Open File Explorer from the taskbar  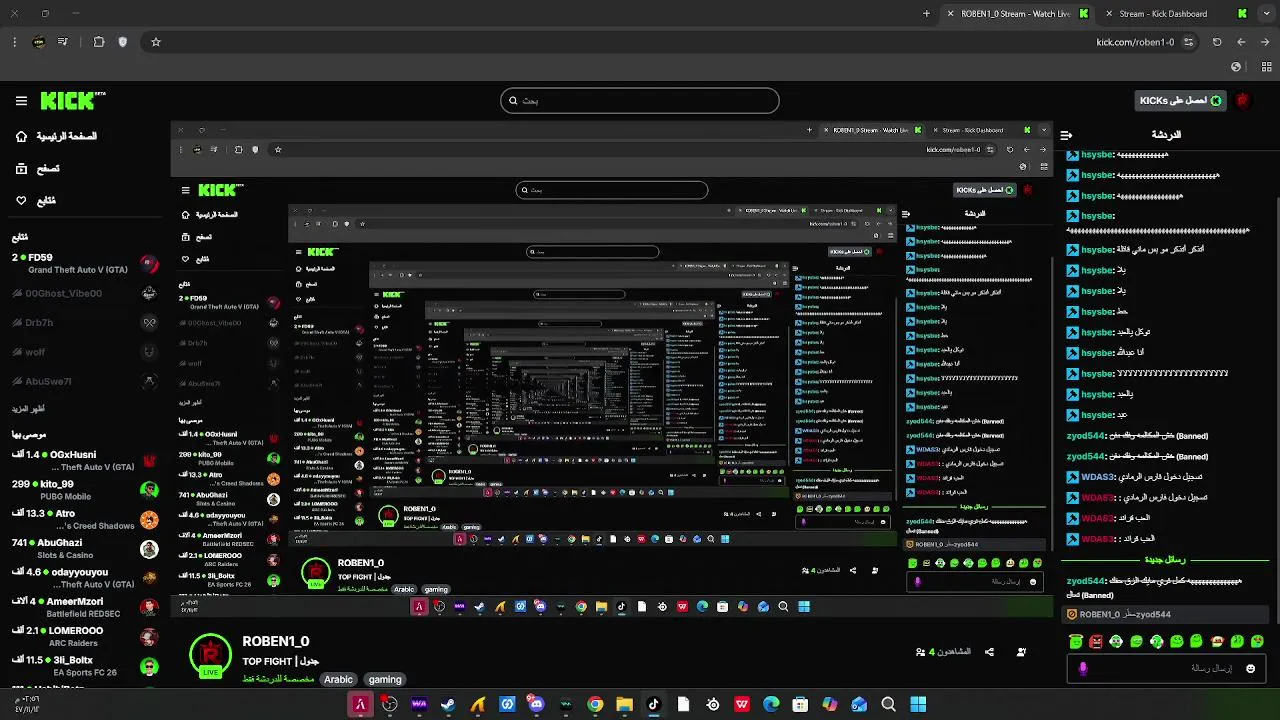click(x=624, y=704)
